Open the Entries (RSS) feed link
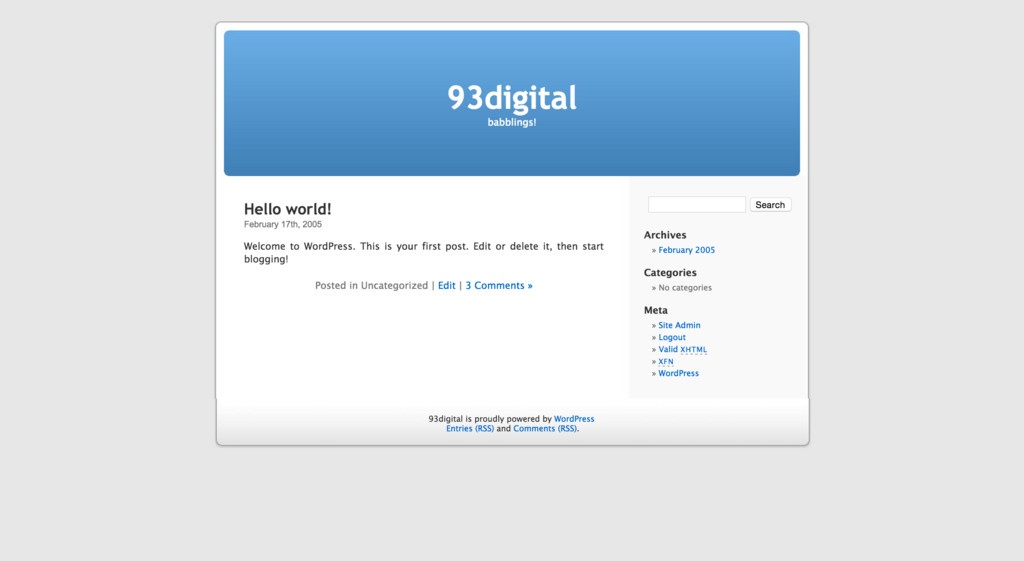 [x=470, y=429]
